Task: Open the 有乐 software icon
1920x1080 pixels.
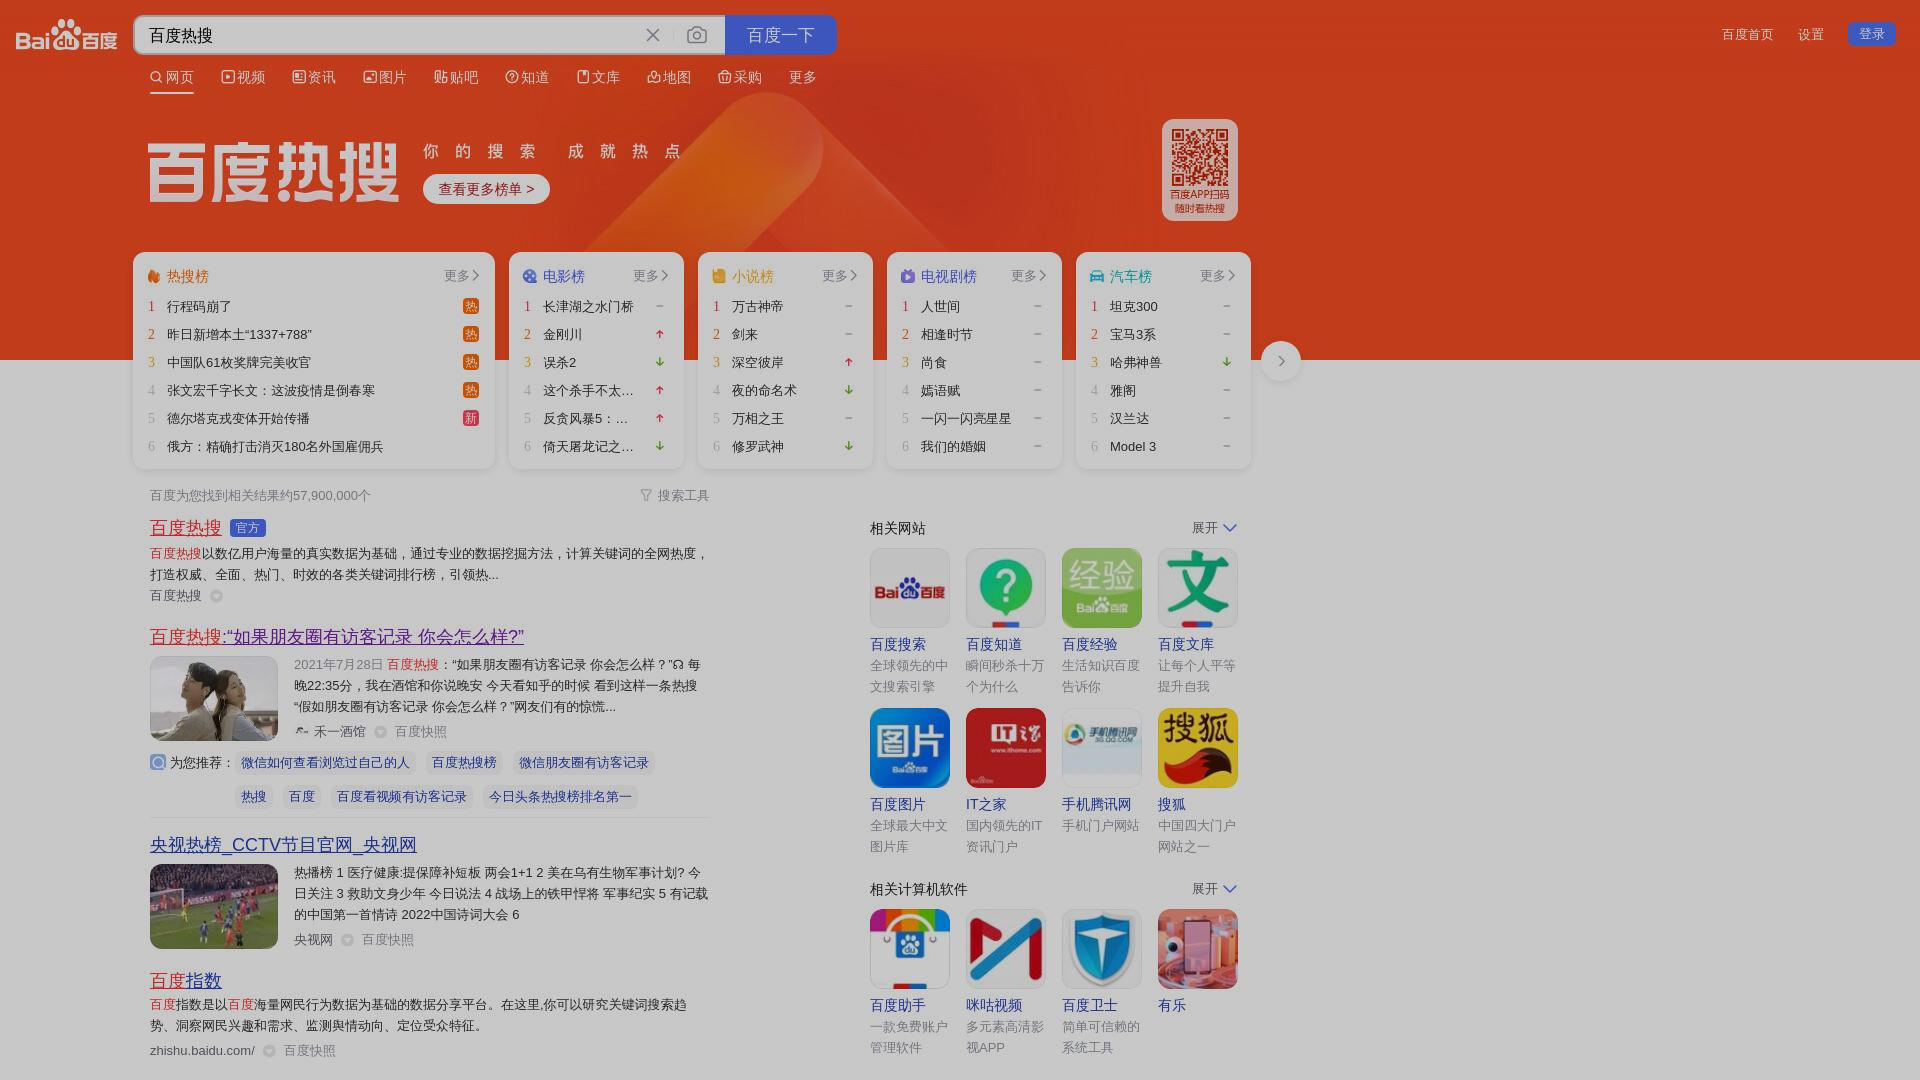Action: (x=1198, y=949)
